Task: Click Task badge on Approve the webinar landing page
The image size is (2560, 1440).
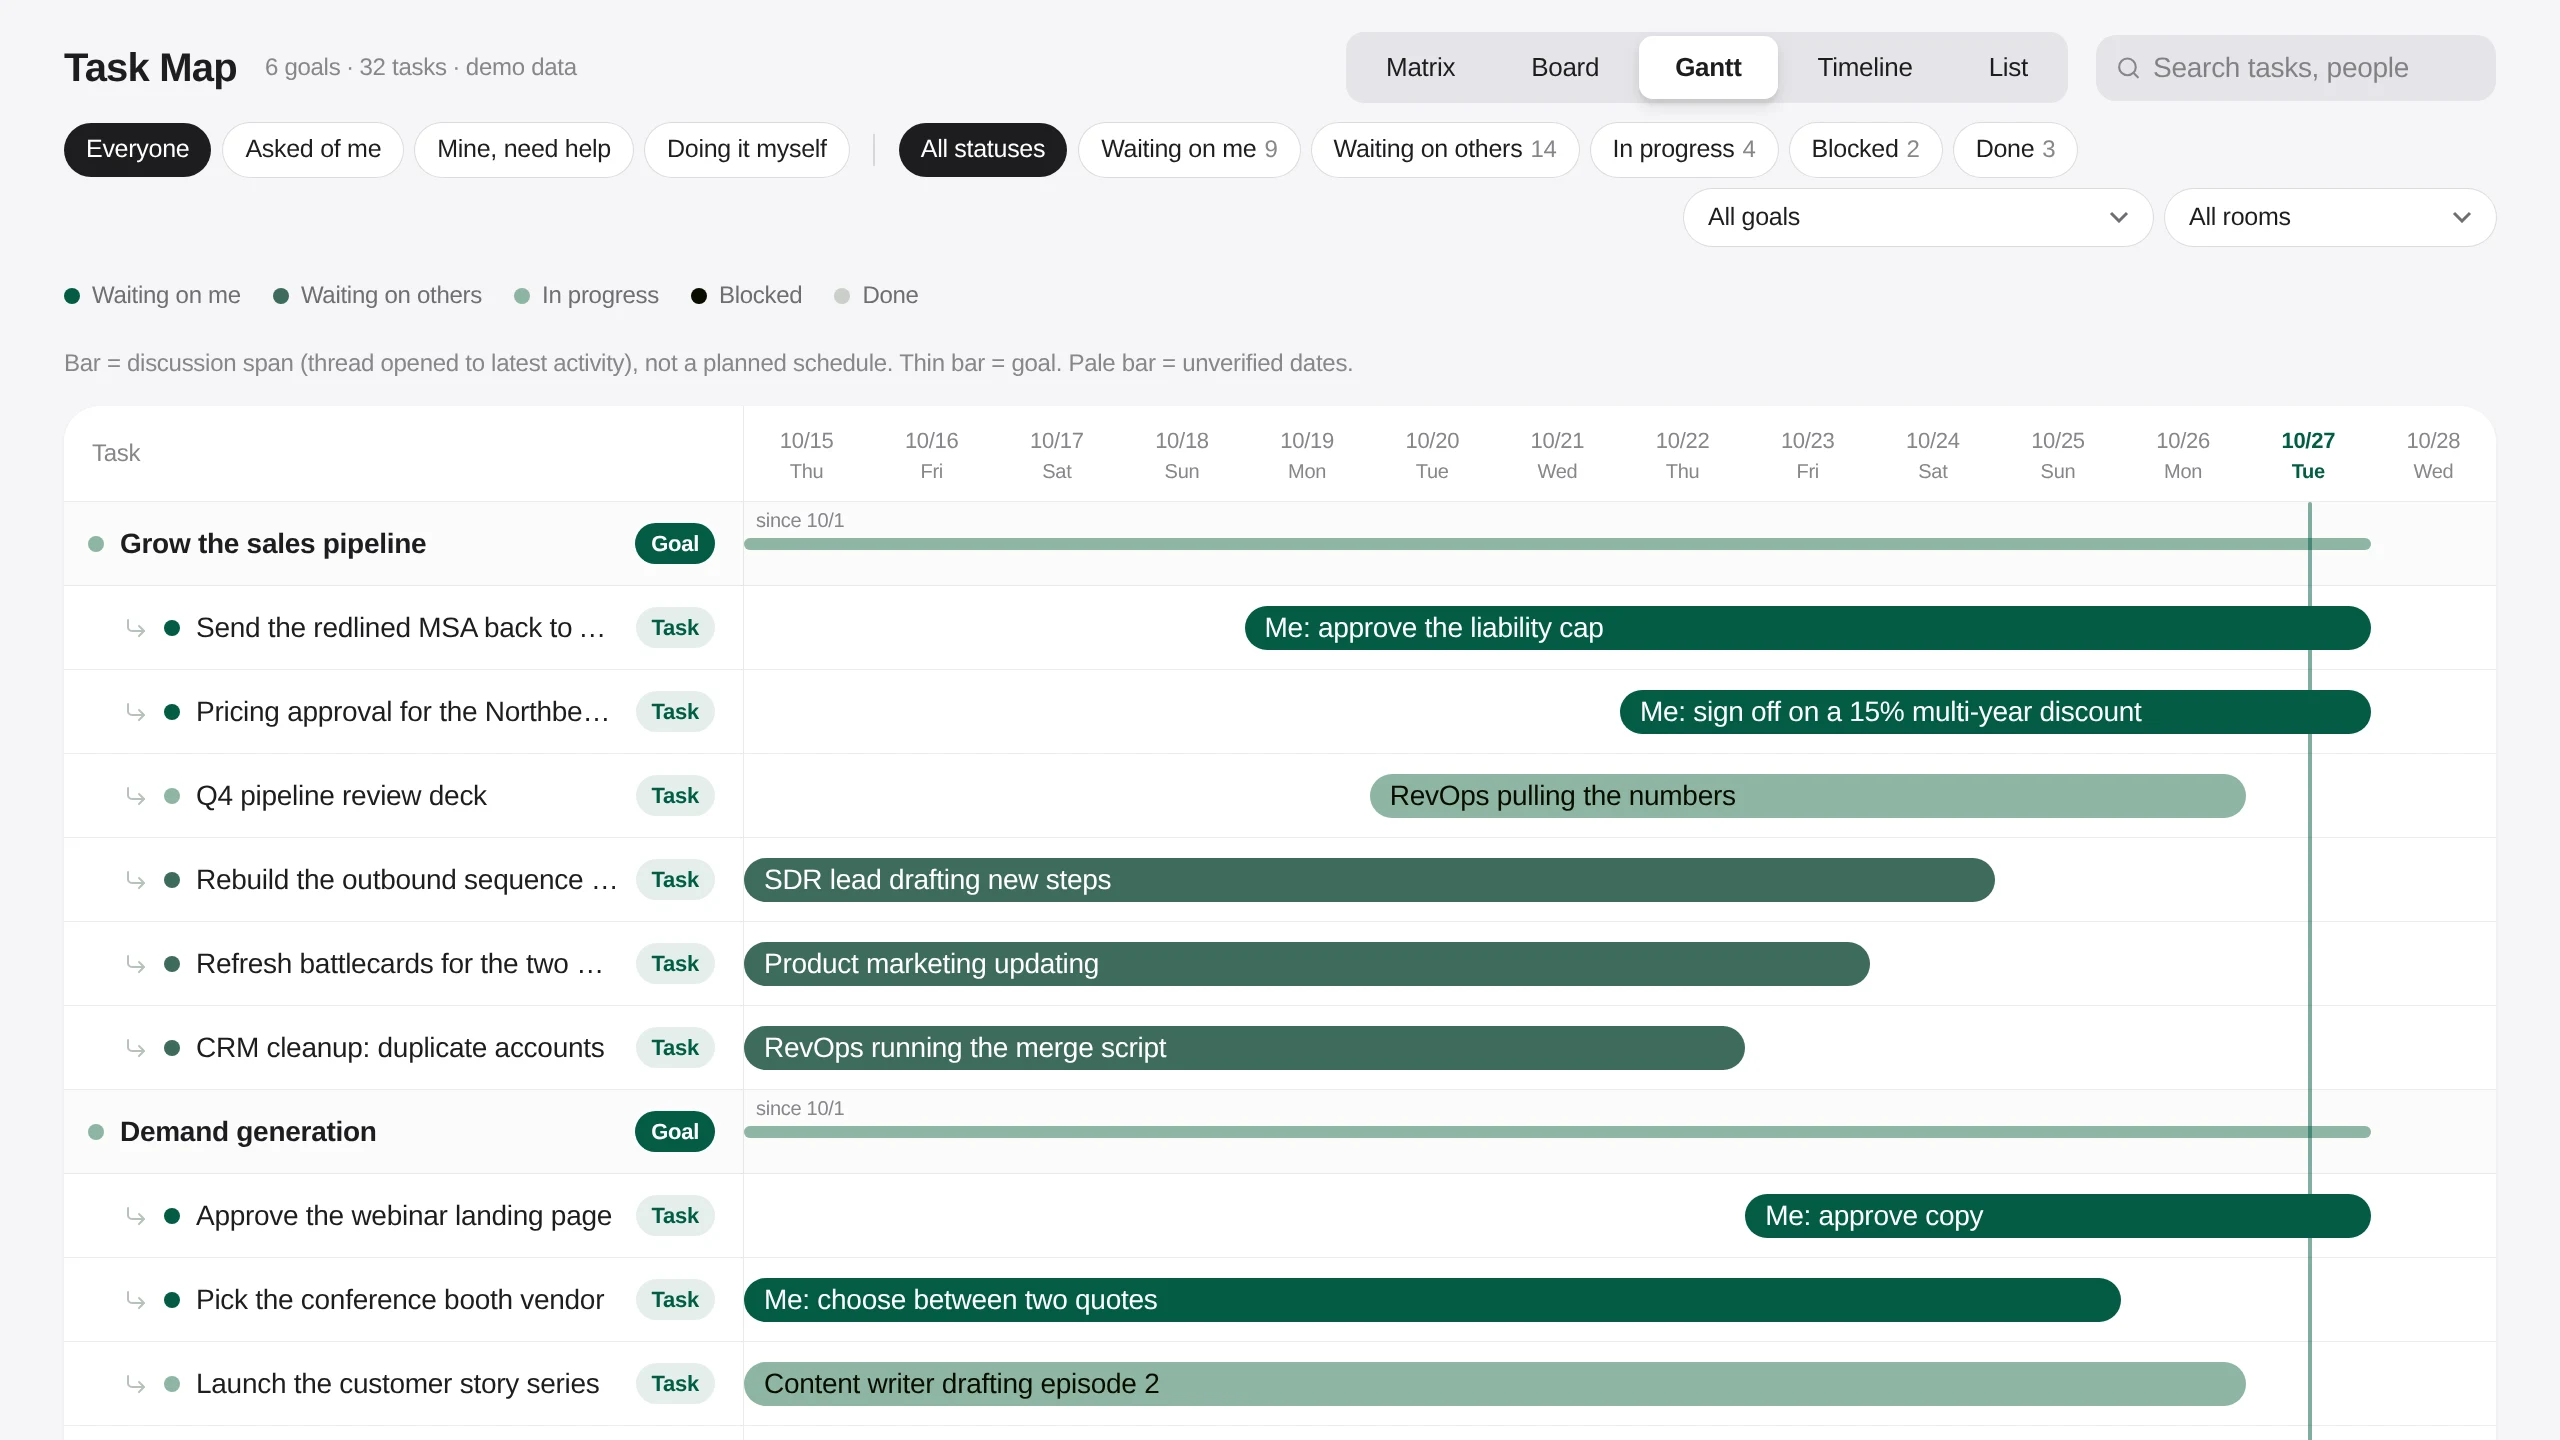Action: coord(675,1216)
